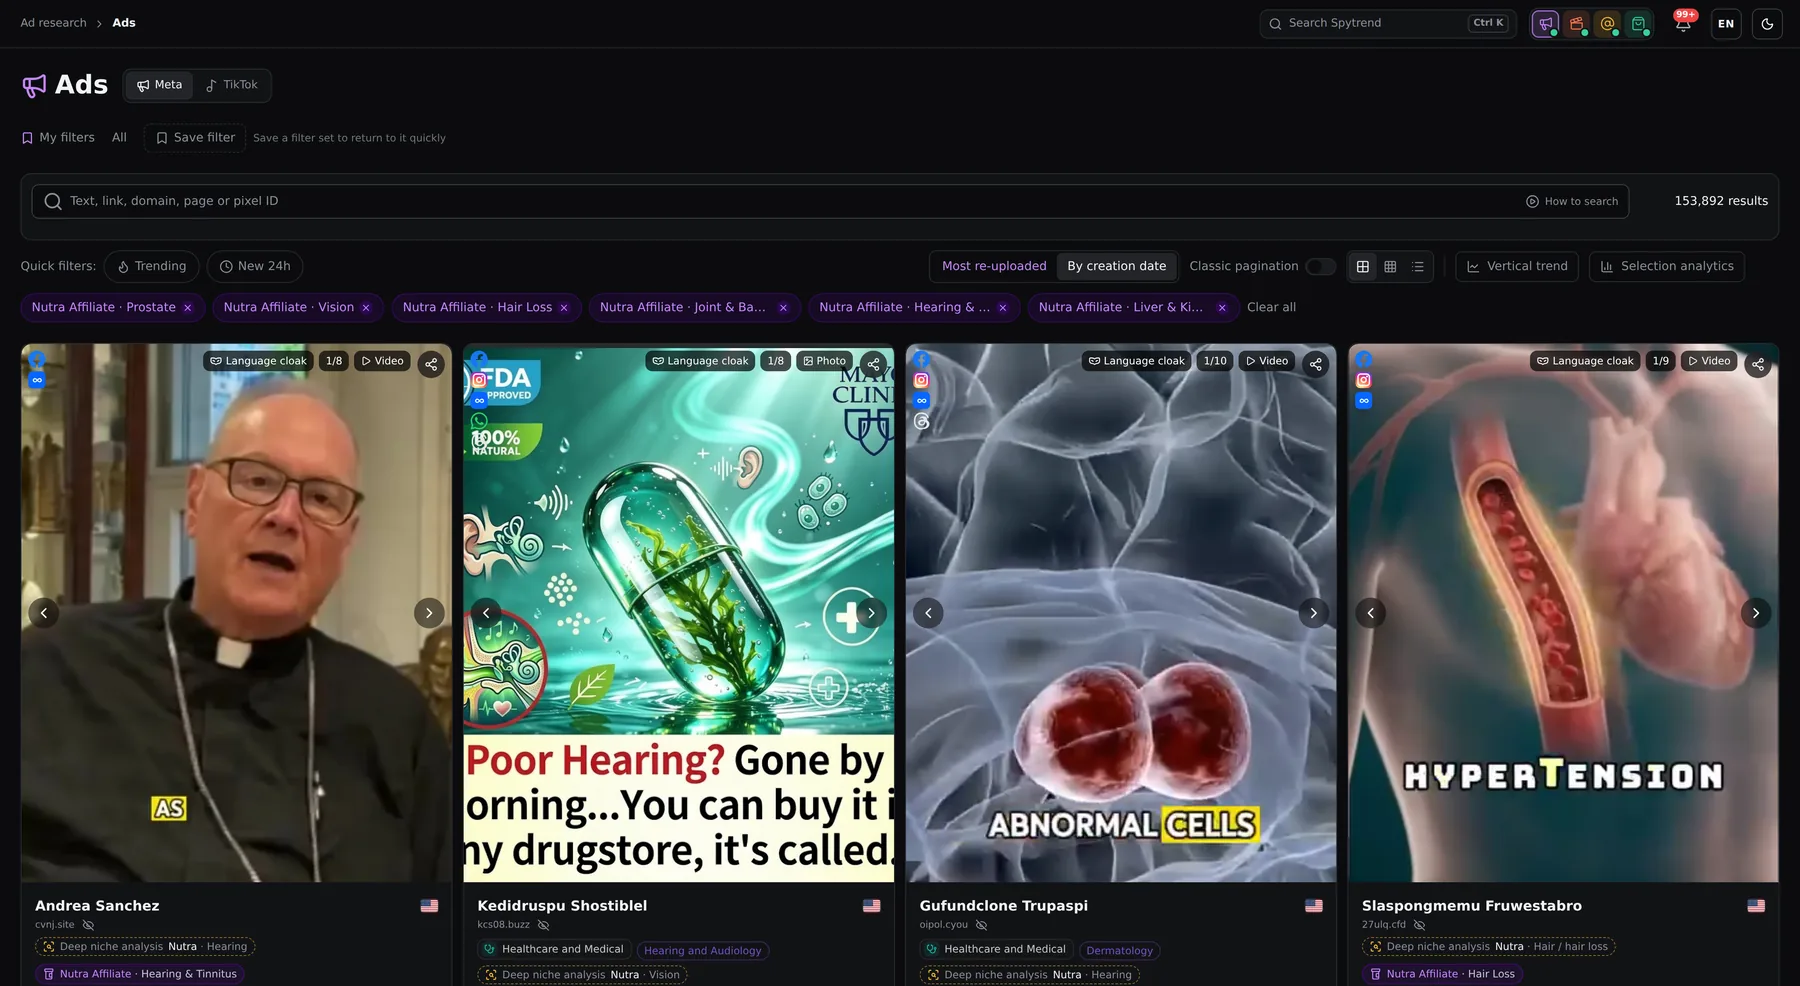Focus the Search Spytrend box
This screenshot has height=986, width=1800.
click(x=1388, y=23)
